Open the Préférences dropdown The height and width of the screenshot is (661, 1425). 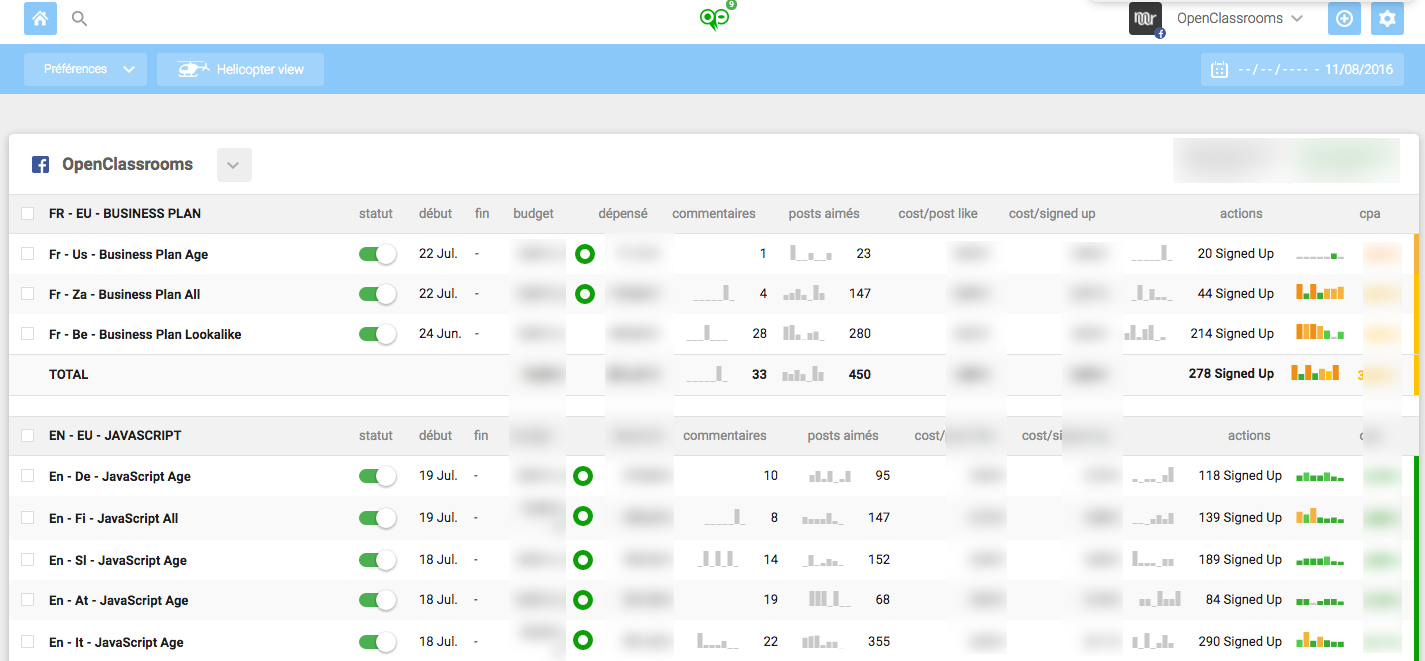(x=86, y=69)
